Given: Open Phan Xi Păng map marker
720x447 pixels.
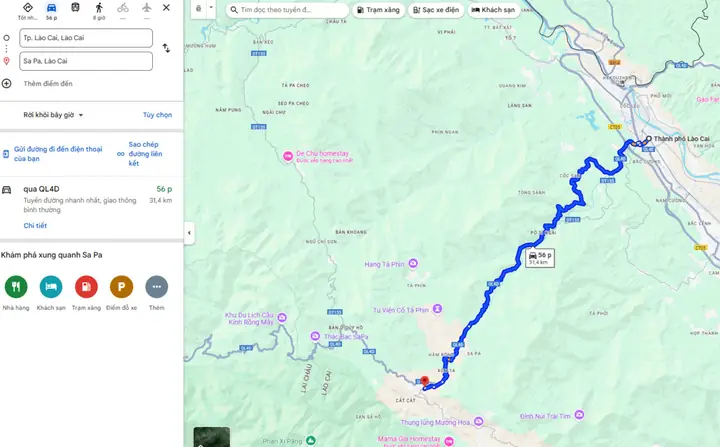Looking at the screenshot, I should 311,440.
